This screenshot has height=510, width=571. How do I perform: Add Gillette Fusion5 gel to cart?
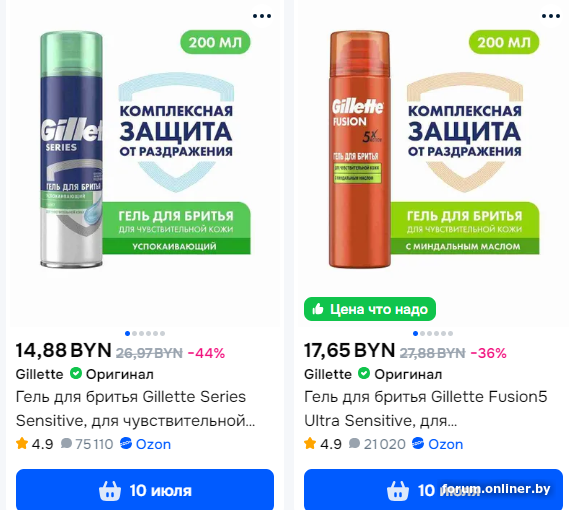point(433,490)
